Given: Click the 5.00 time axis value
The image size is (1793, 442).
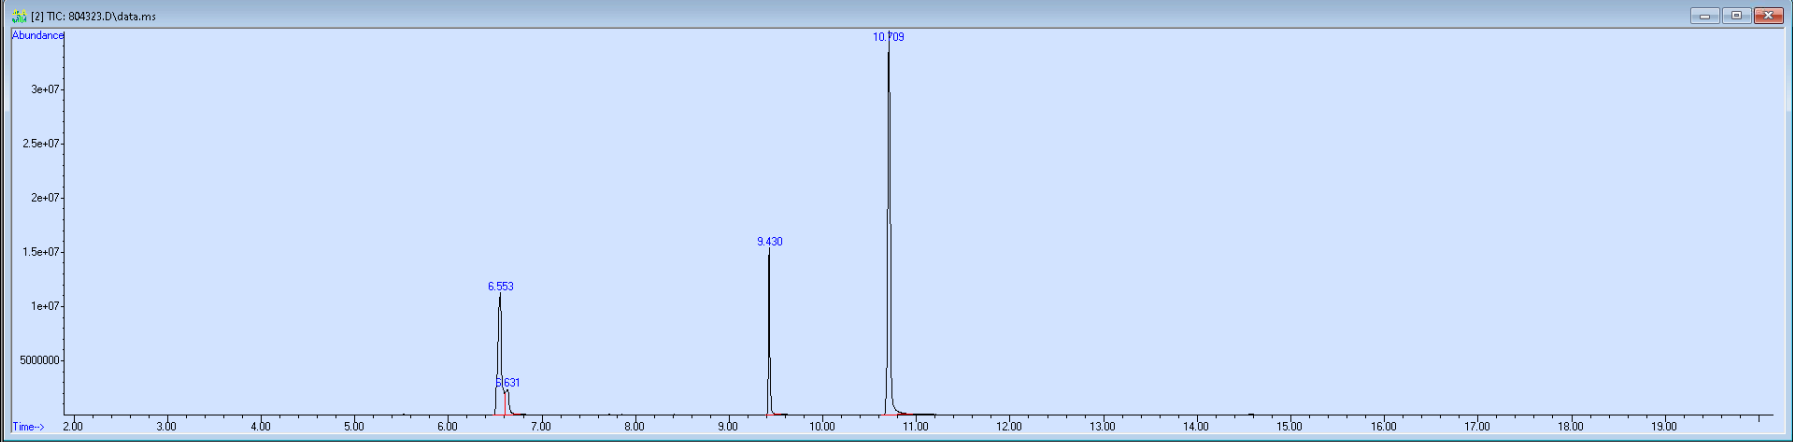Looking at the screenshot, I should click(x=354, y=427).
